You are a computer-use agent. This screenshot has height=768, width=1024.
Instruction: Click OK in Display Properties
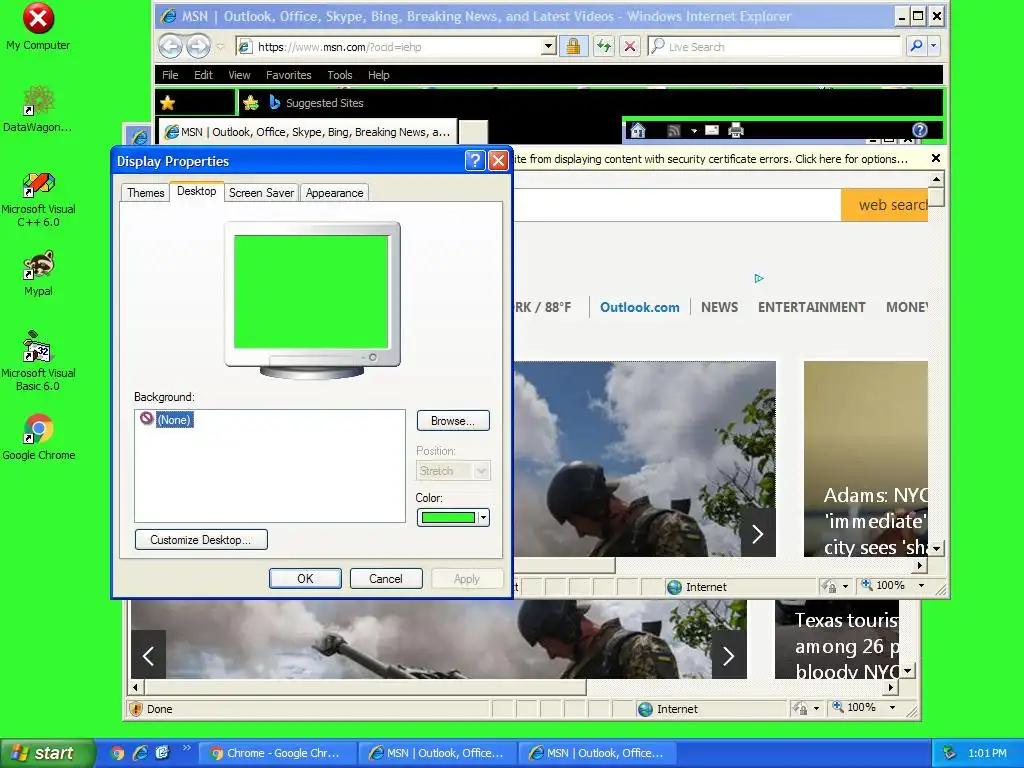(x=305, y=579)
